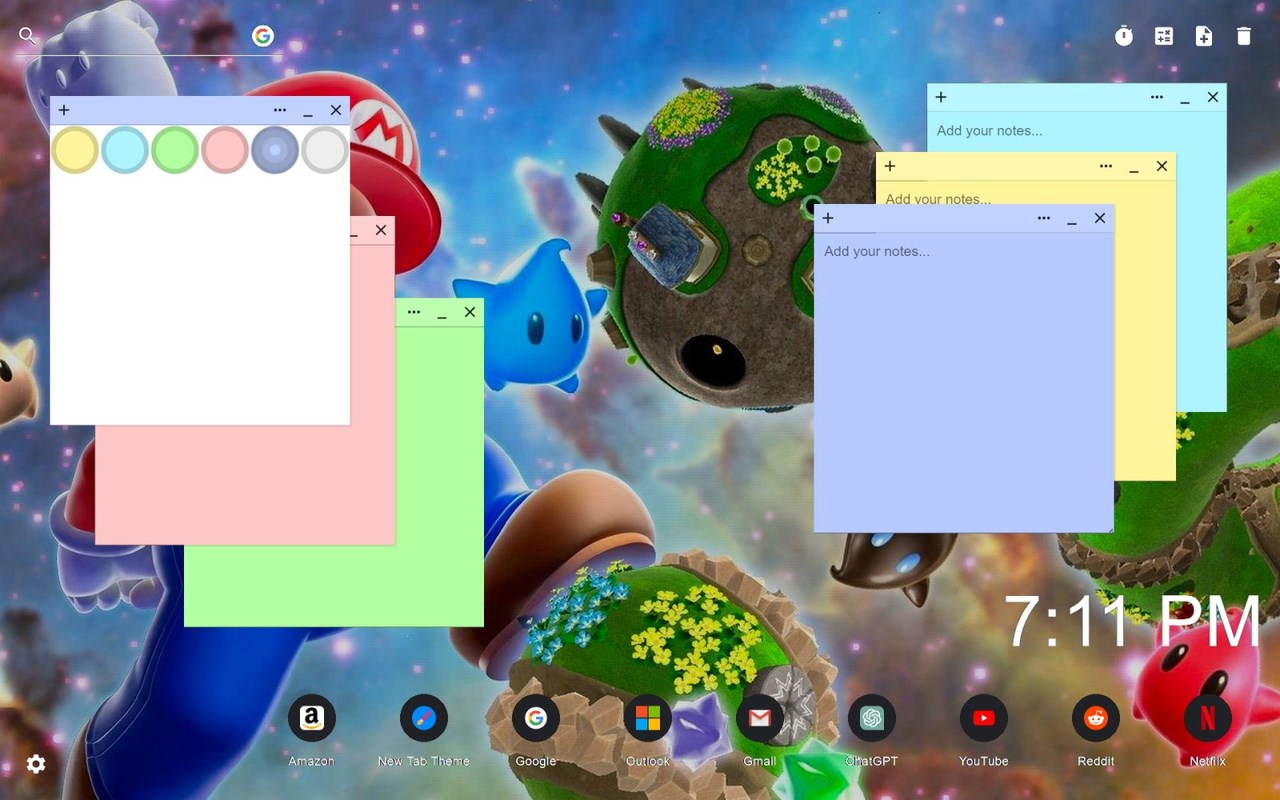Open the ChatGPT shortcut
The width and height of the screenshot is (1280, 800).
[872, 718]
